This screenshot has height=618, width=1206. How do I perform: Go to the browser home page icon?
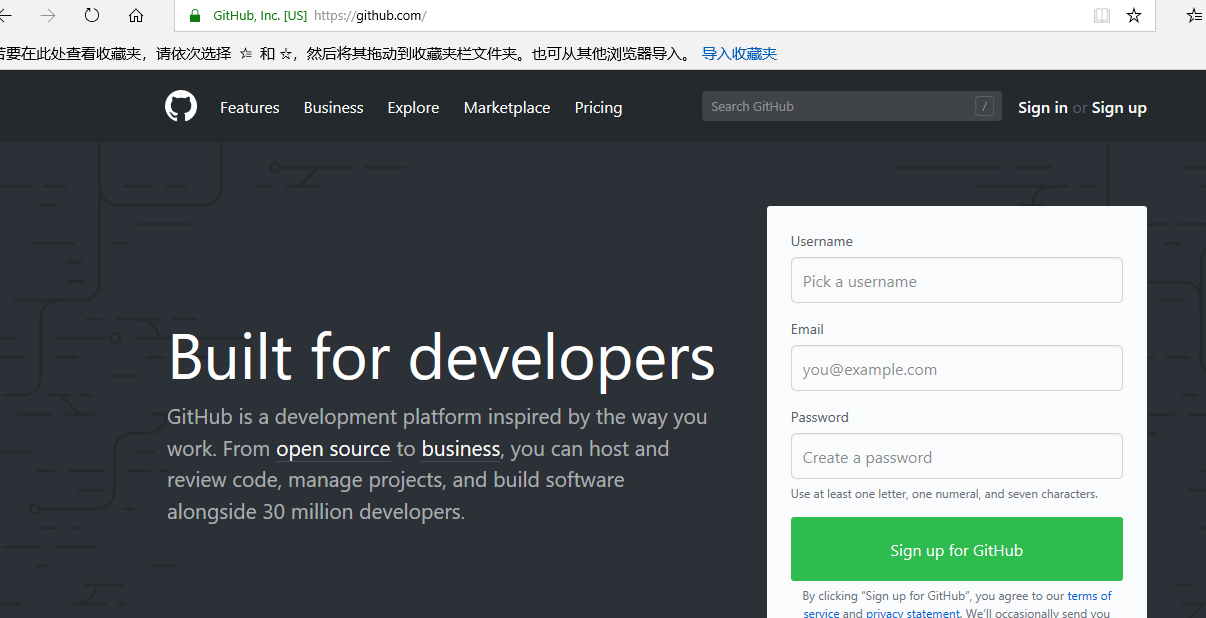click(136, 15)
